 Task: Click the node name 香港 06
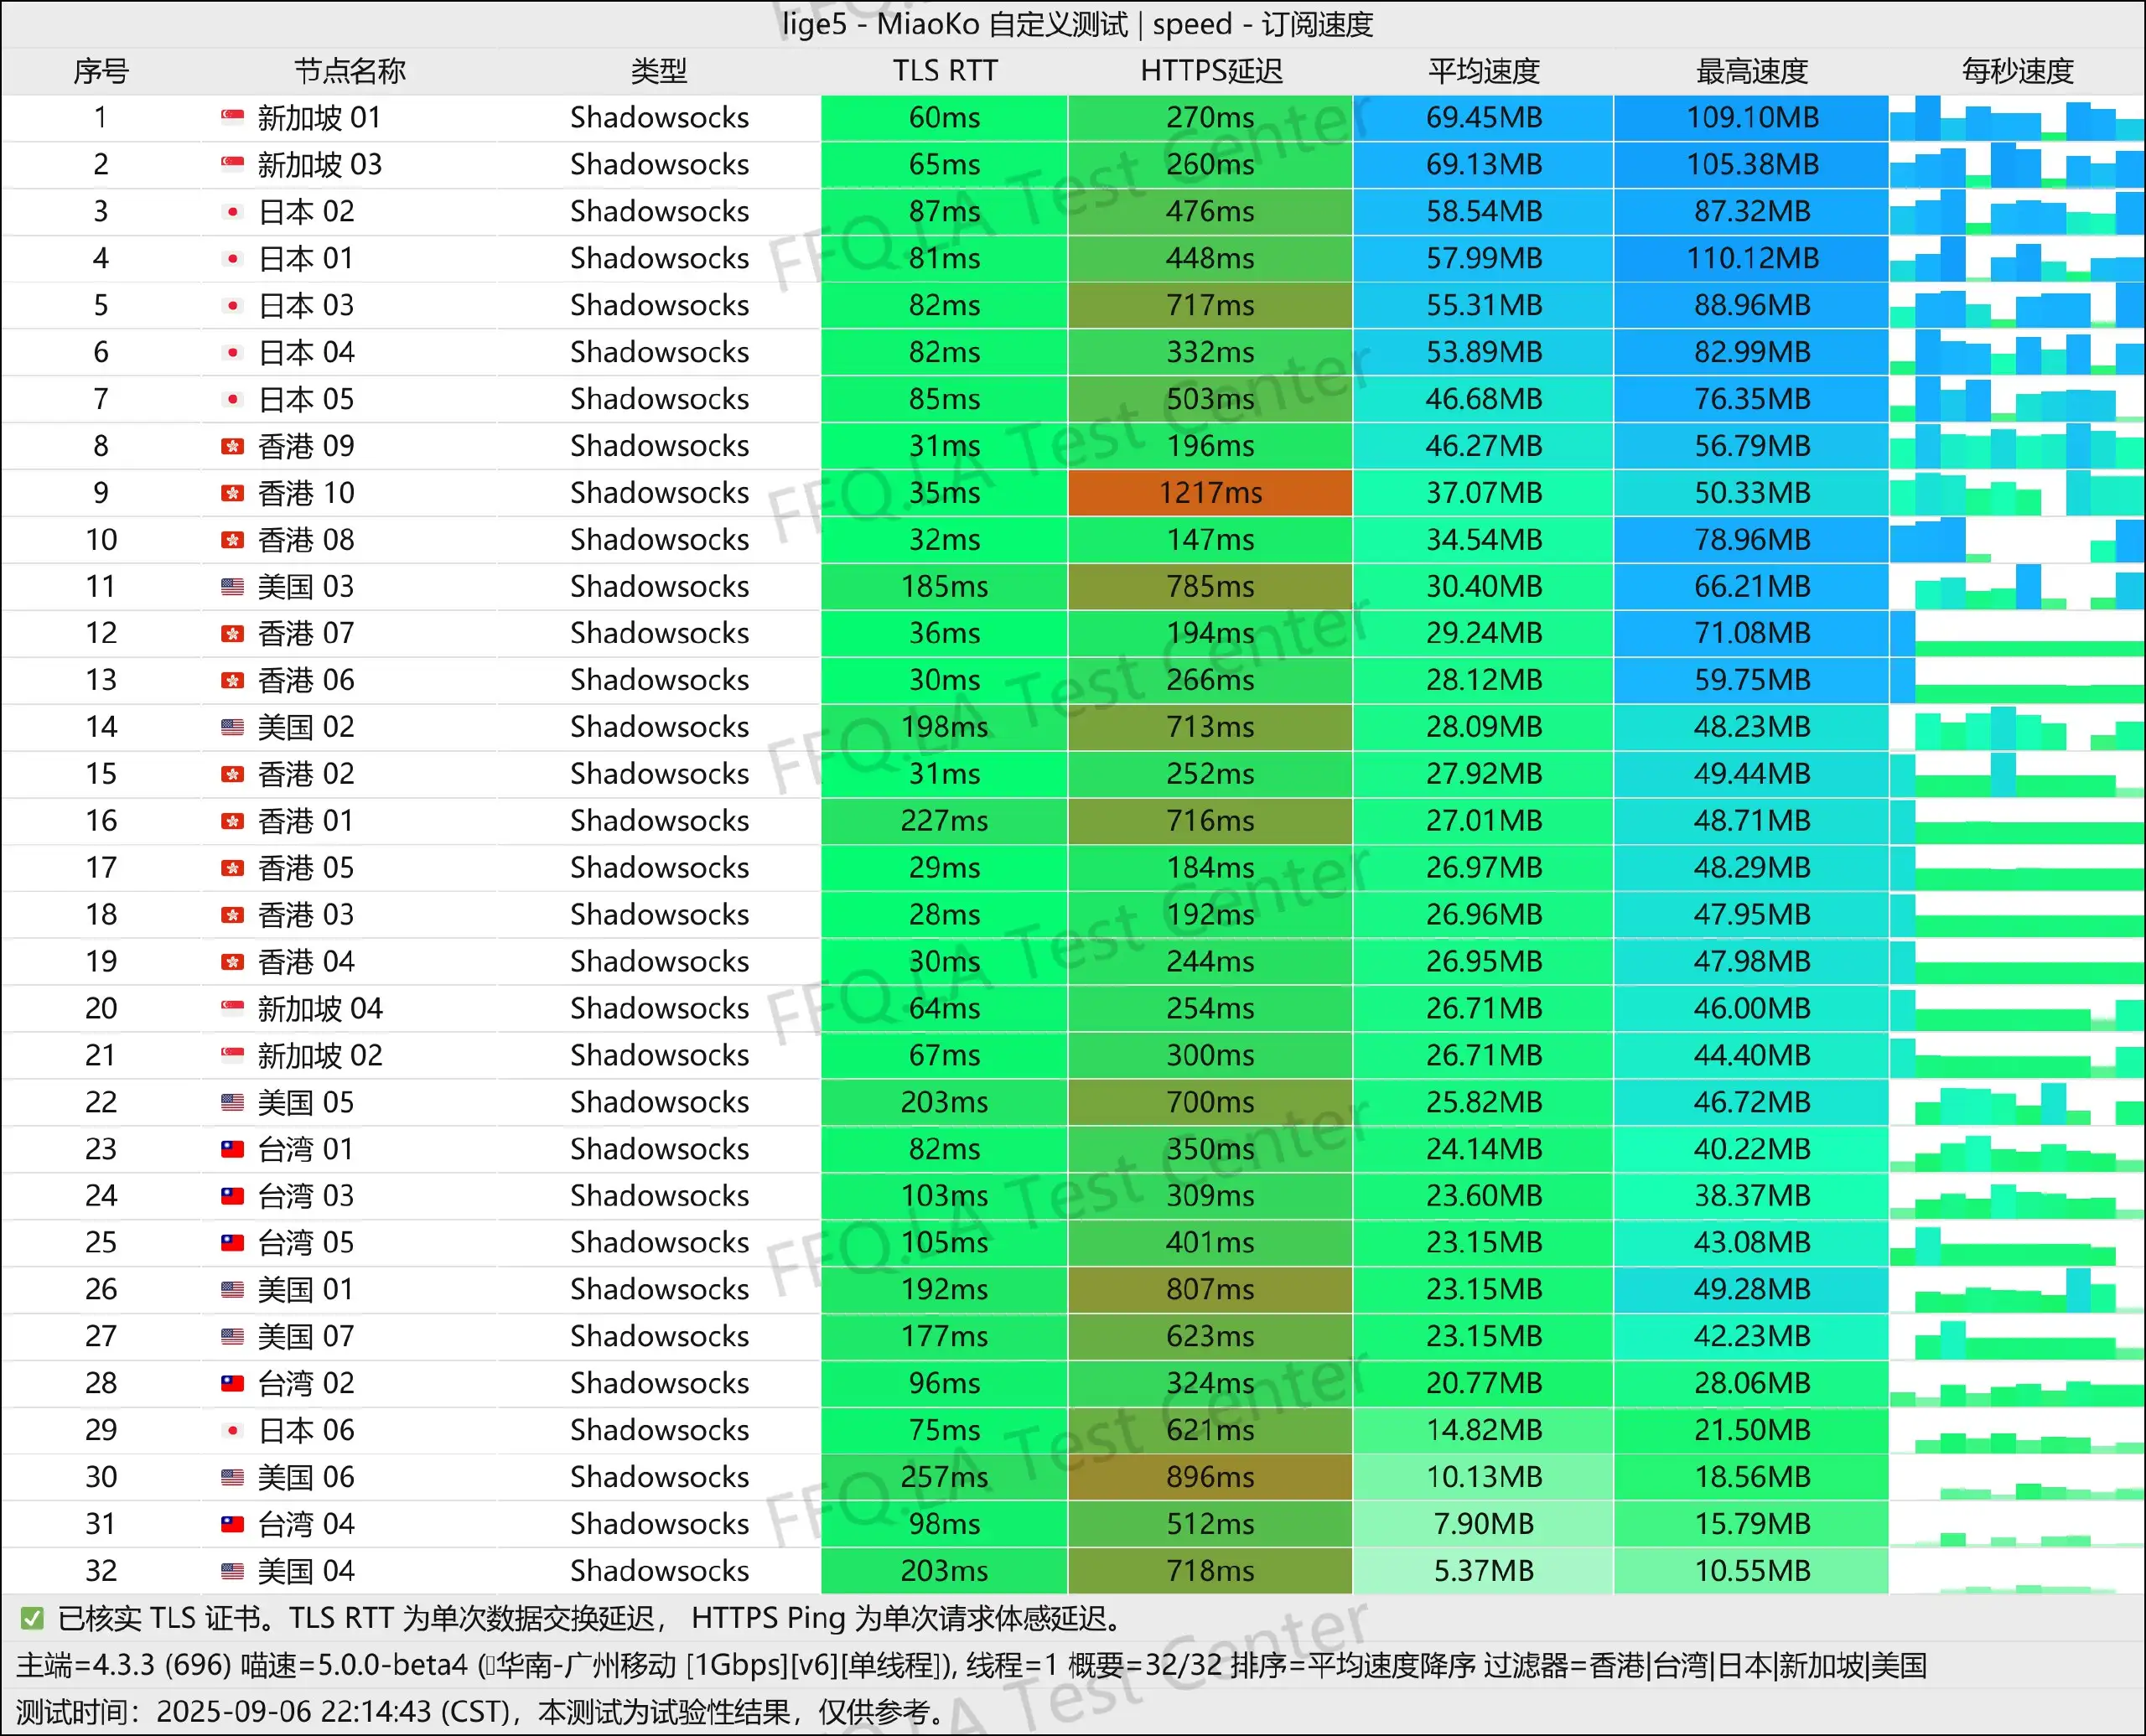click(306, 680)
